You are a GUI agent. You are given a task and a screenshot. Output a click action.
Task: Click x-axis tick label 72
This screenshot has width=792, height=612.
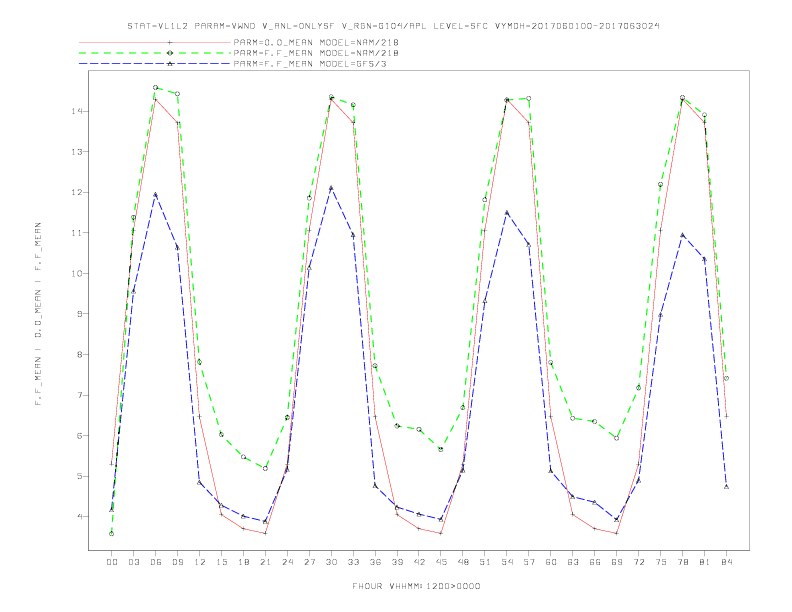pos(639,562)
